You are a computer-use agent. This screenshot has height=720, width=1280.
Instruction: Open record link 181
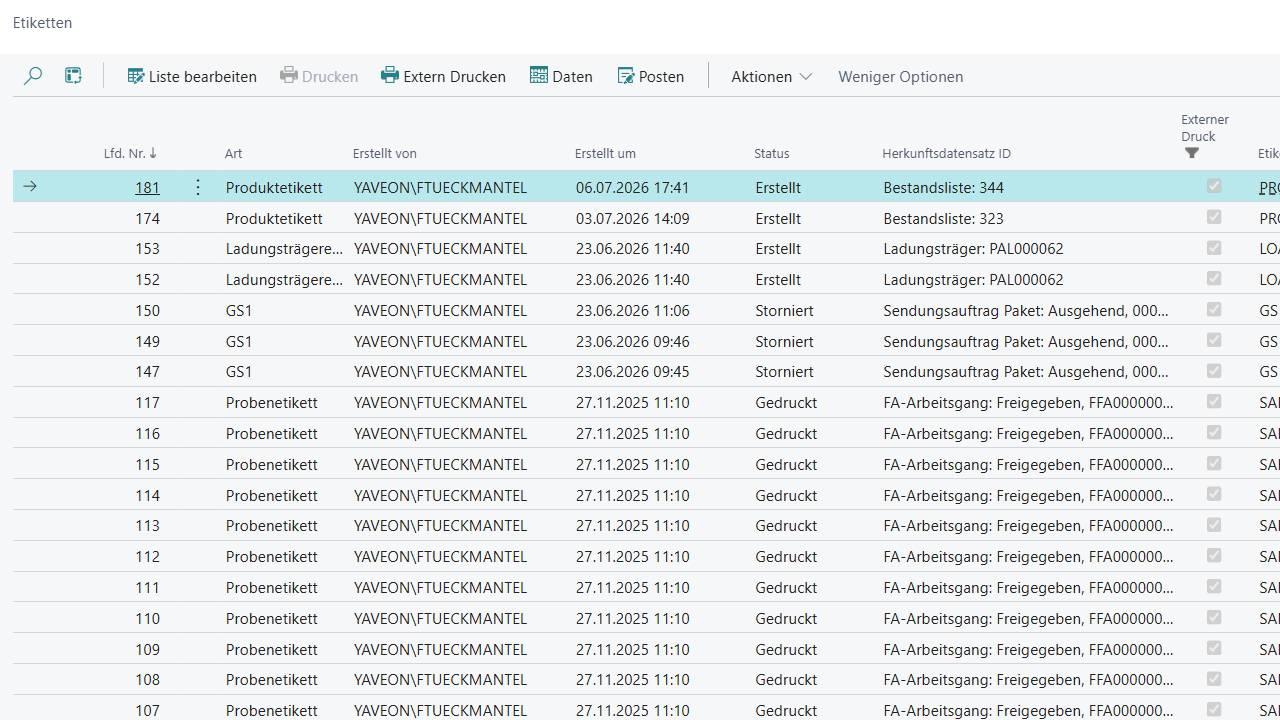(x=147, y=187)
